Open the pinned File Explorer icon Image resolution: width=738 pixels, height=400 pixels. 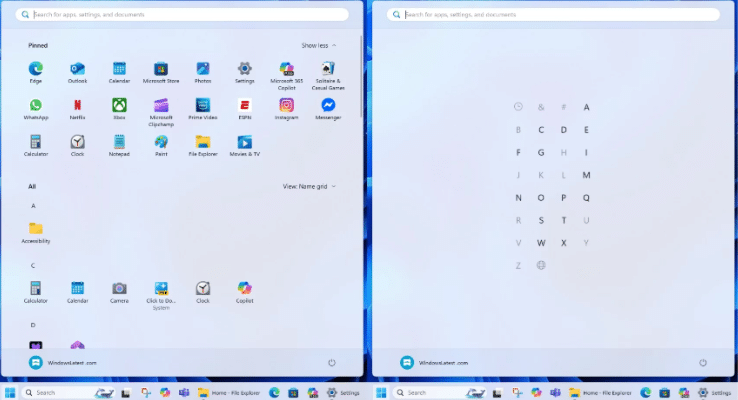pyautogui.click(x=203, y=145)
